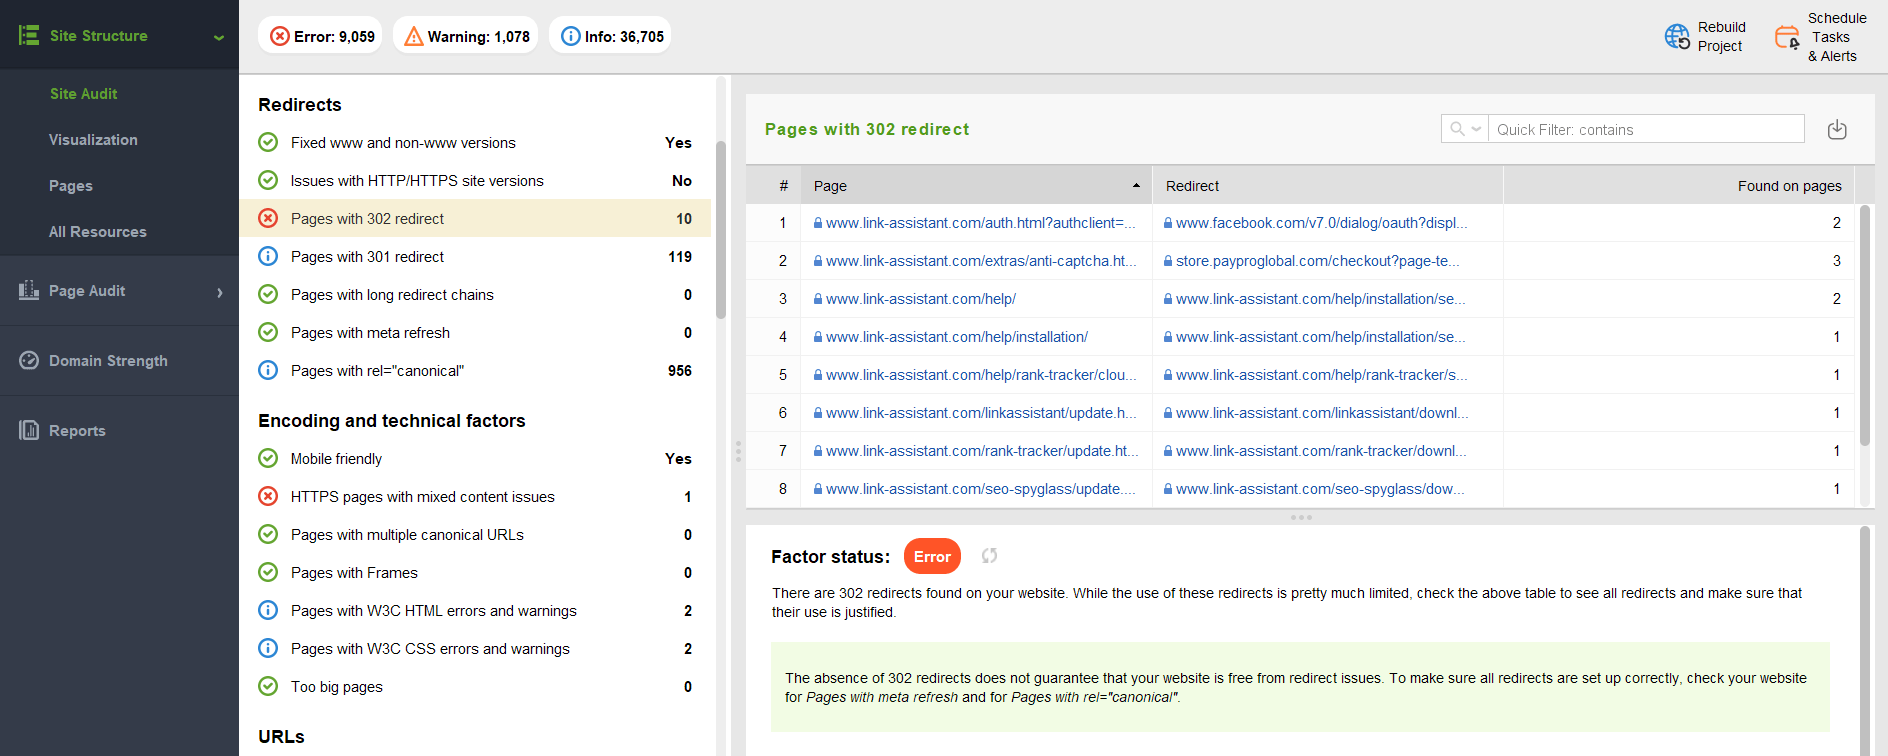The width and height of the screenshot is (1888, 756).
Task: Open the quick filter search dropdown
Action: [x=1465, y=129]
